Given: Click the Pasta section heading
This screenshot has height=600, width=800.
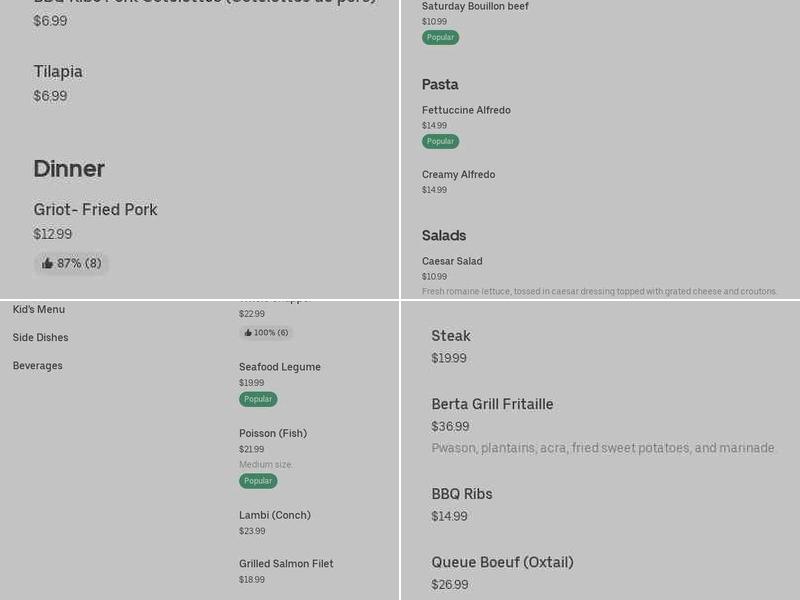Looking at the screenshot, I should point(440,84).
